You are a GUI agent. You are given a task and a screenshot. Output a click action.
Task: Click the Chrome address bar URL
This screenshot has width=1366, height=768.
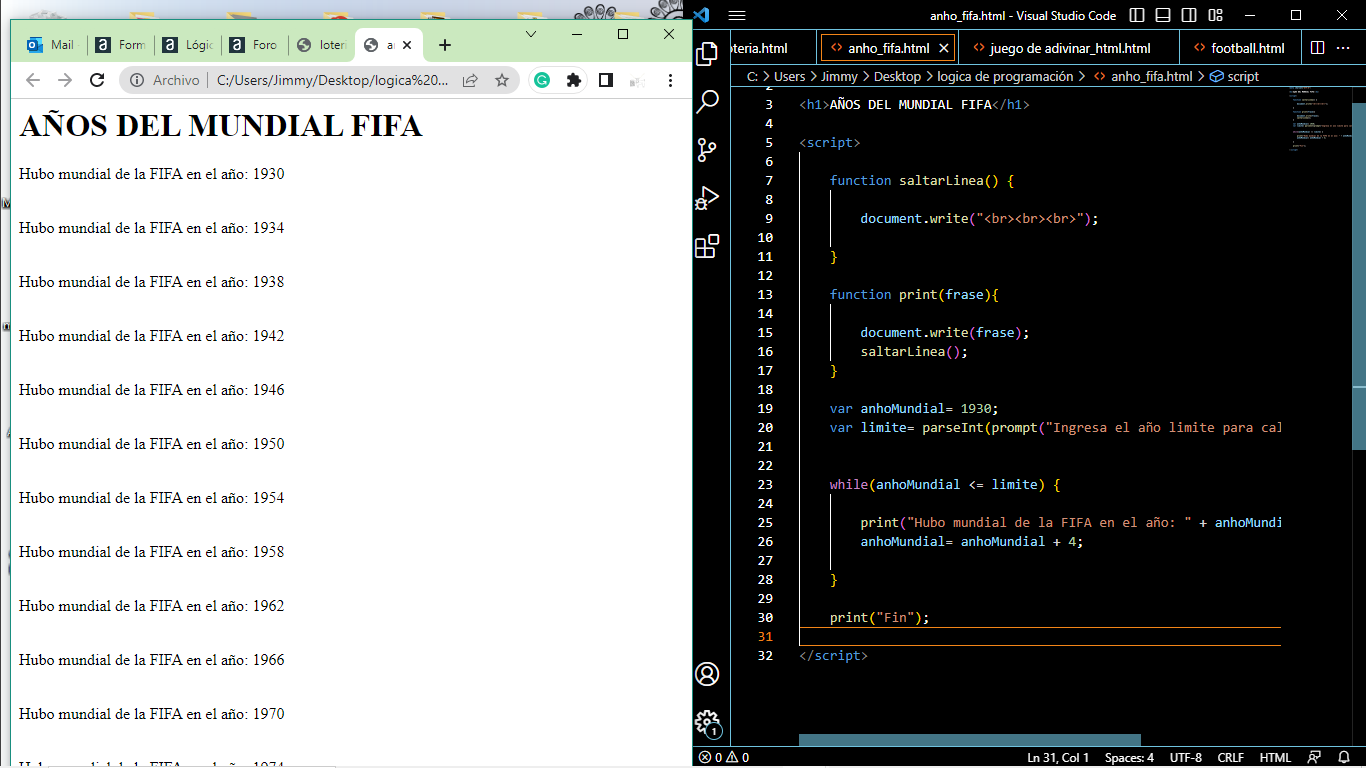(333, 80)
